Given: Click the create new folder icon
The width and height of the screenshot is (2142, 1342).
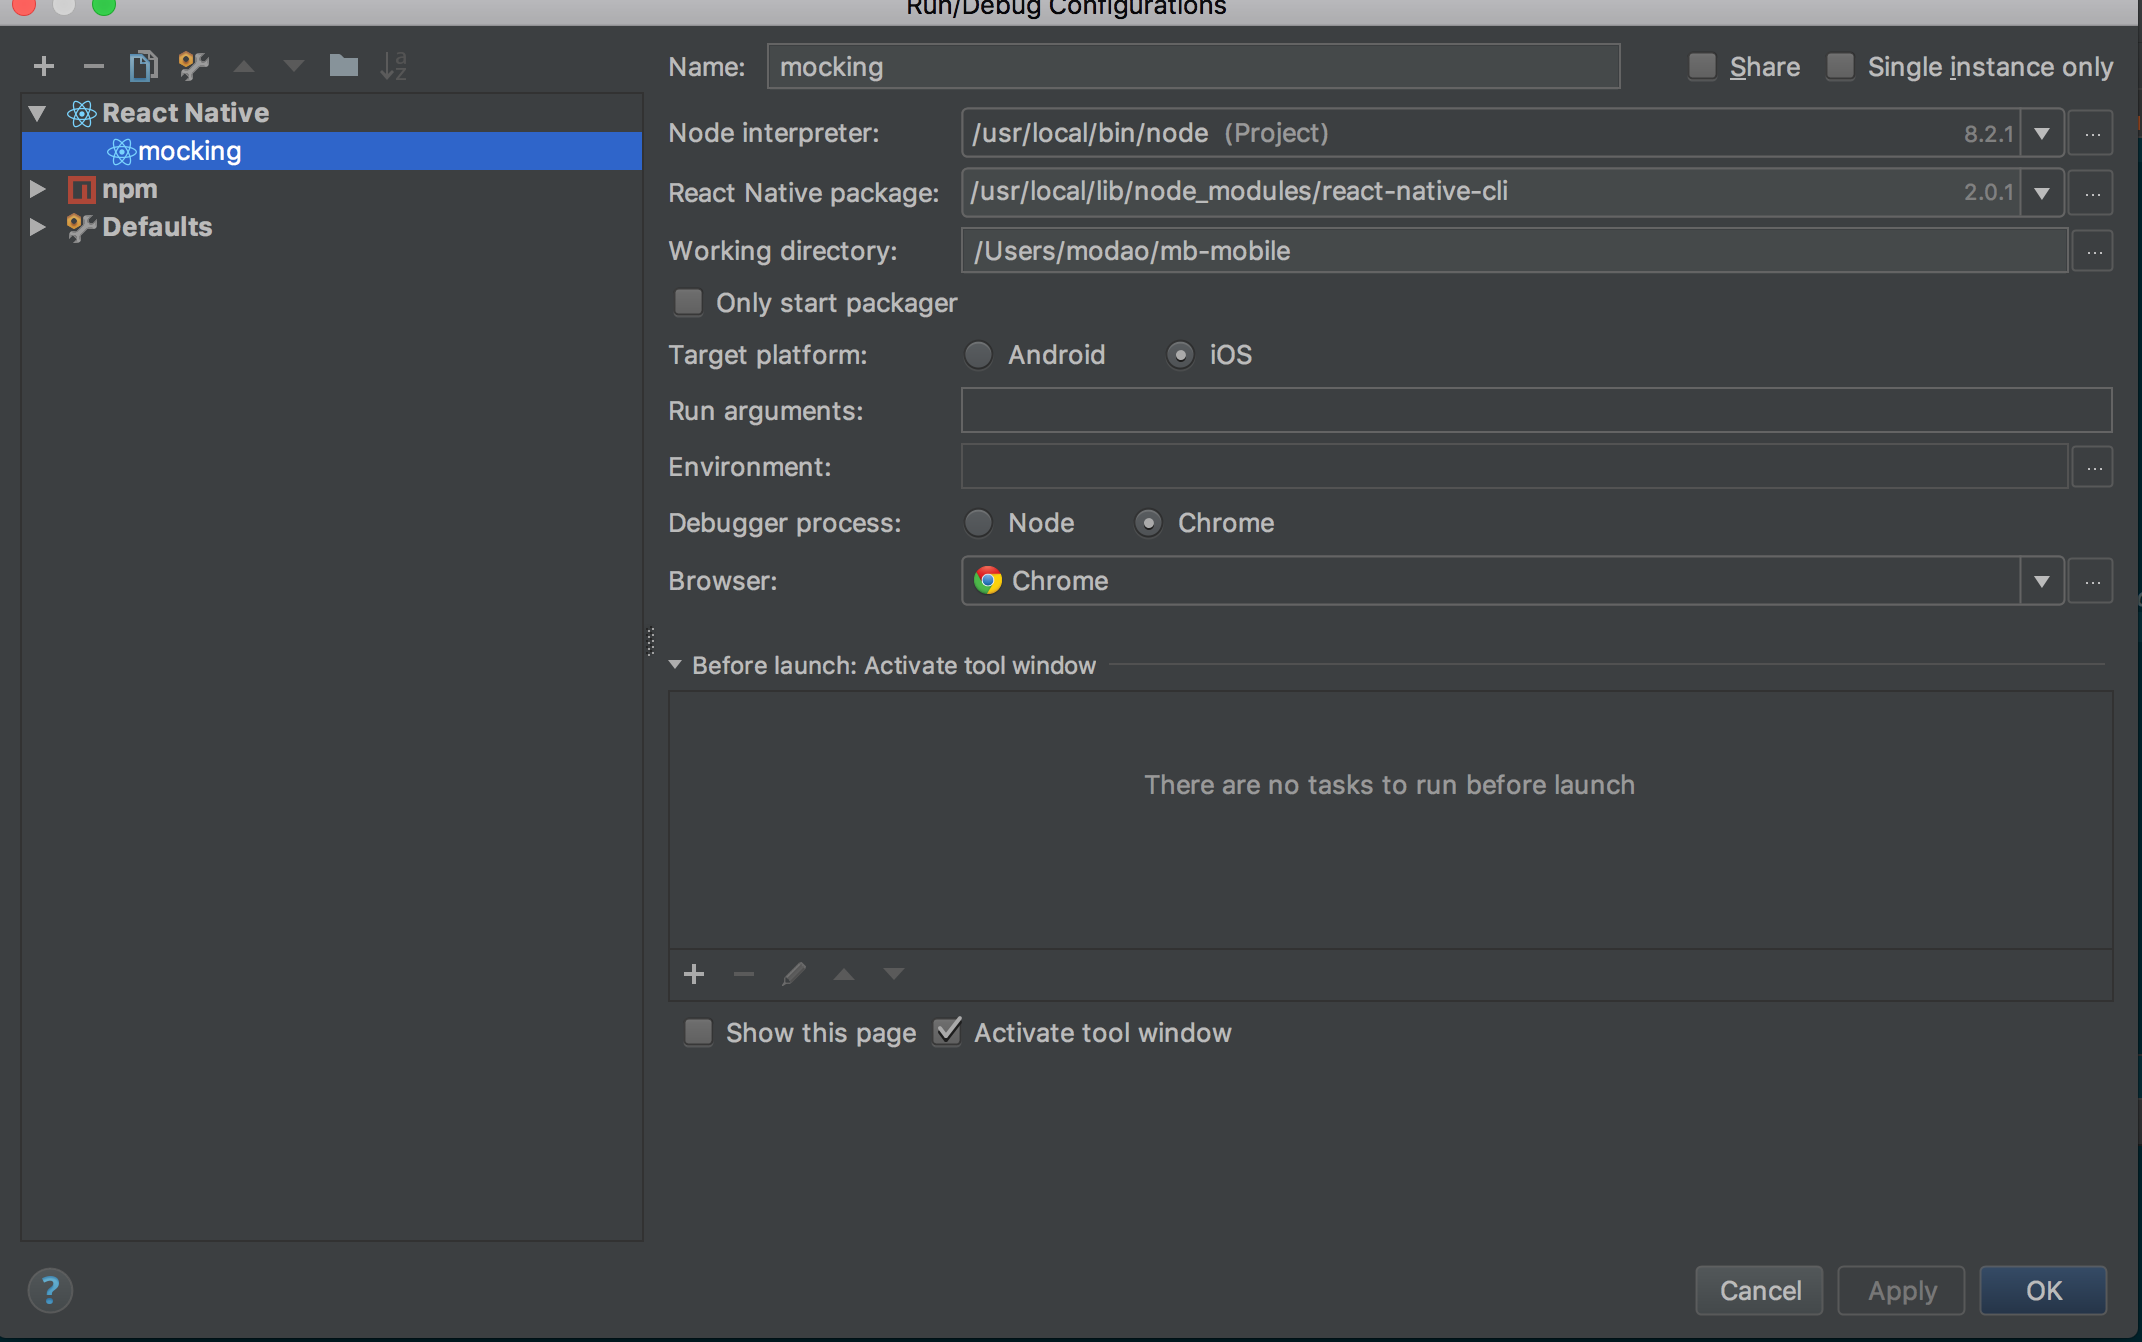Looking at the screenshot, I should (343, 66).
